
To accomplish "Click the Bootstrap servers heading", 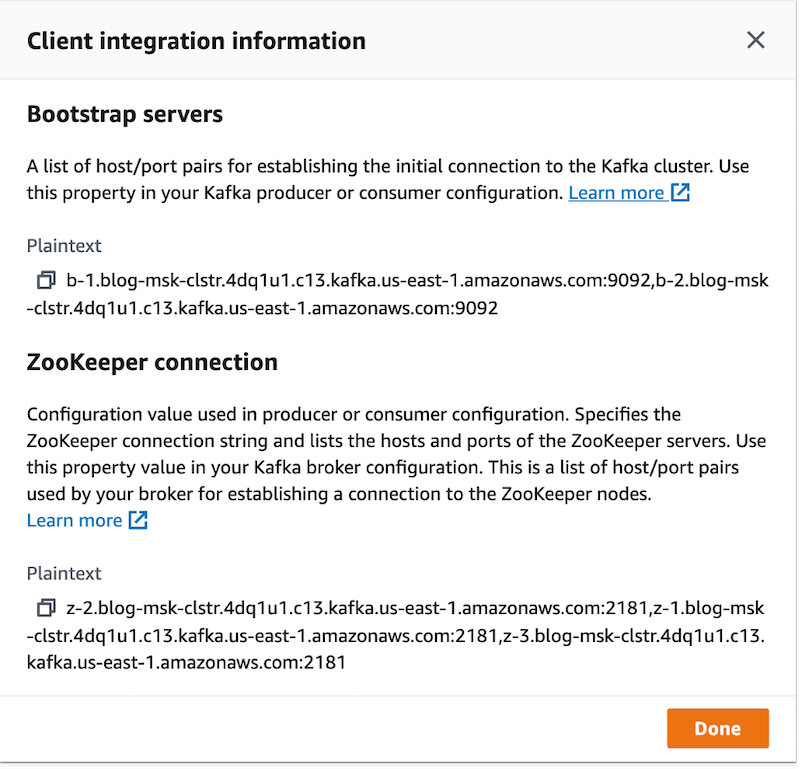I will point(125,114).
